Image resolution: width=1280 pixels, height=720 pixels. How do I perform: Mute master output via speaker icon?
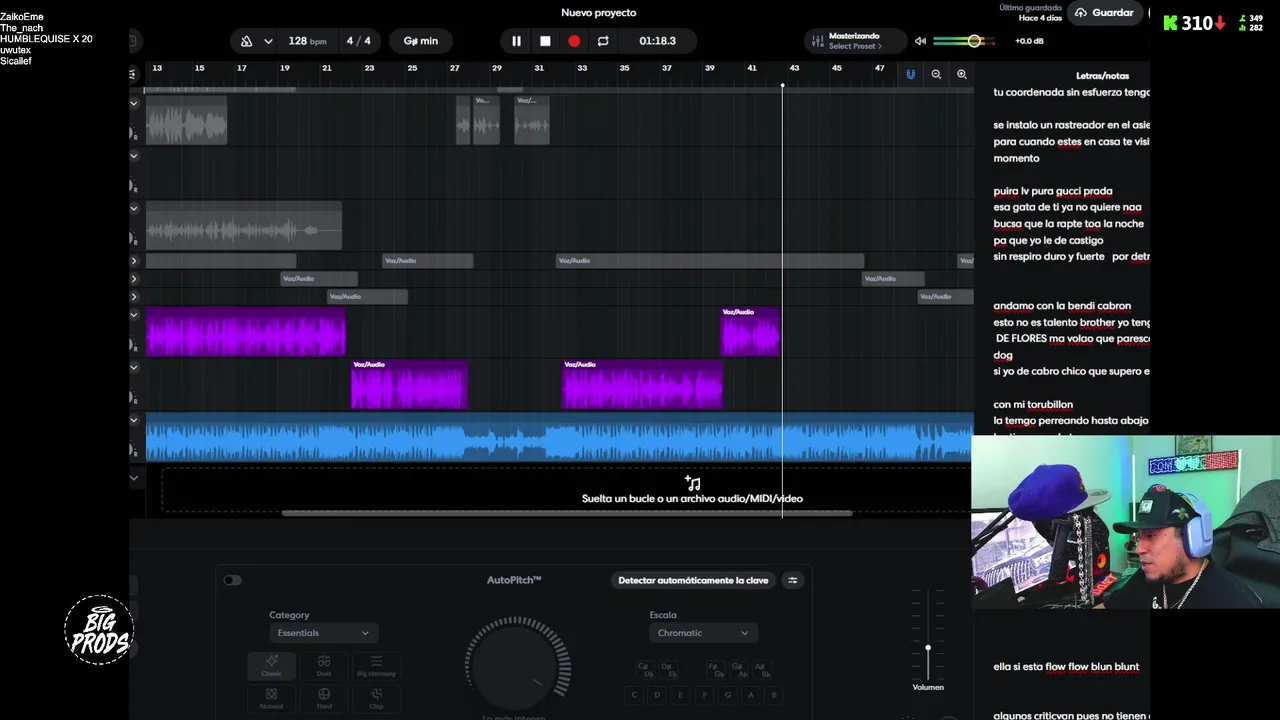pyautogui.click(x=920, y=41)
